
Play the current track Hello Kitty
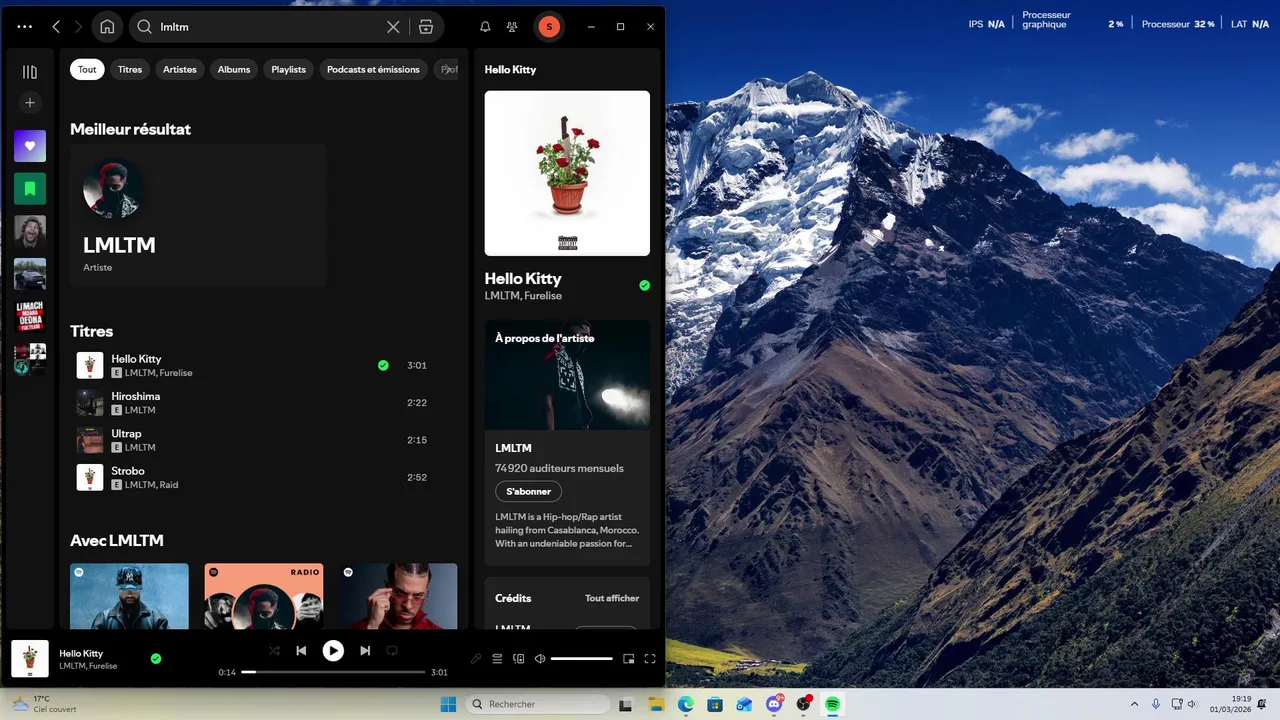click(333, 651)
